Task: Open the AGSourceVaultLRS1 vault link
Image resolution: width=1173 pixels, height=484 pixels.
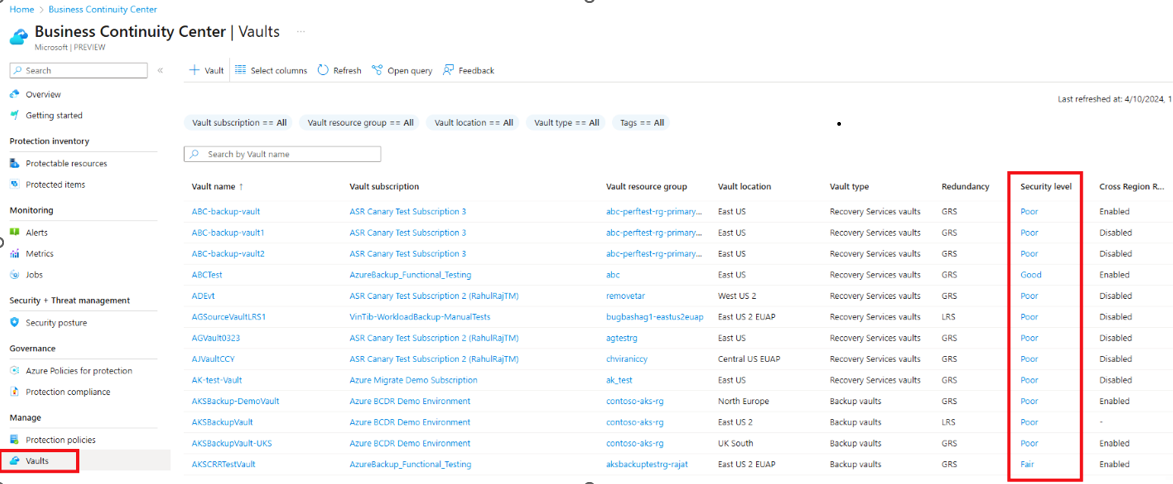Action: click(229, 316)
